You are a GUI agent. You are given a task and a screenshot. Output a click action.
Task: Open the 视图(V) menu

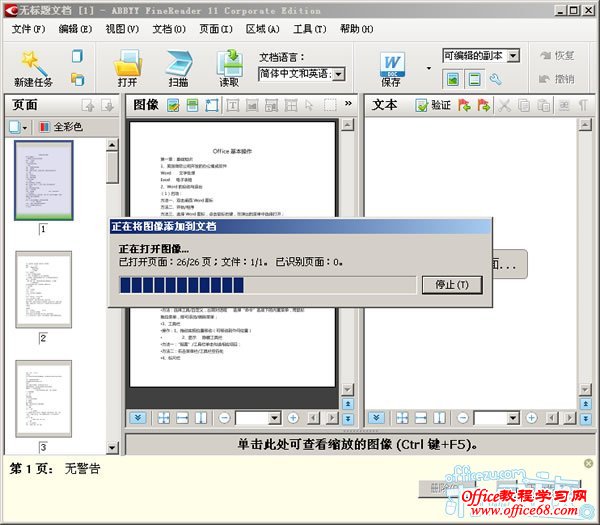(122, 29)
